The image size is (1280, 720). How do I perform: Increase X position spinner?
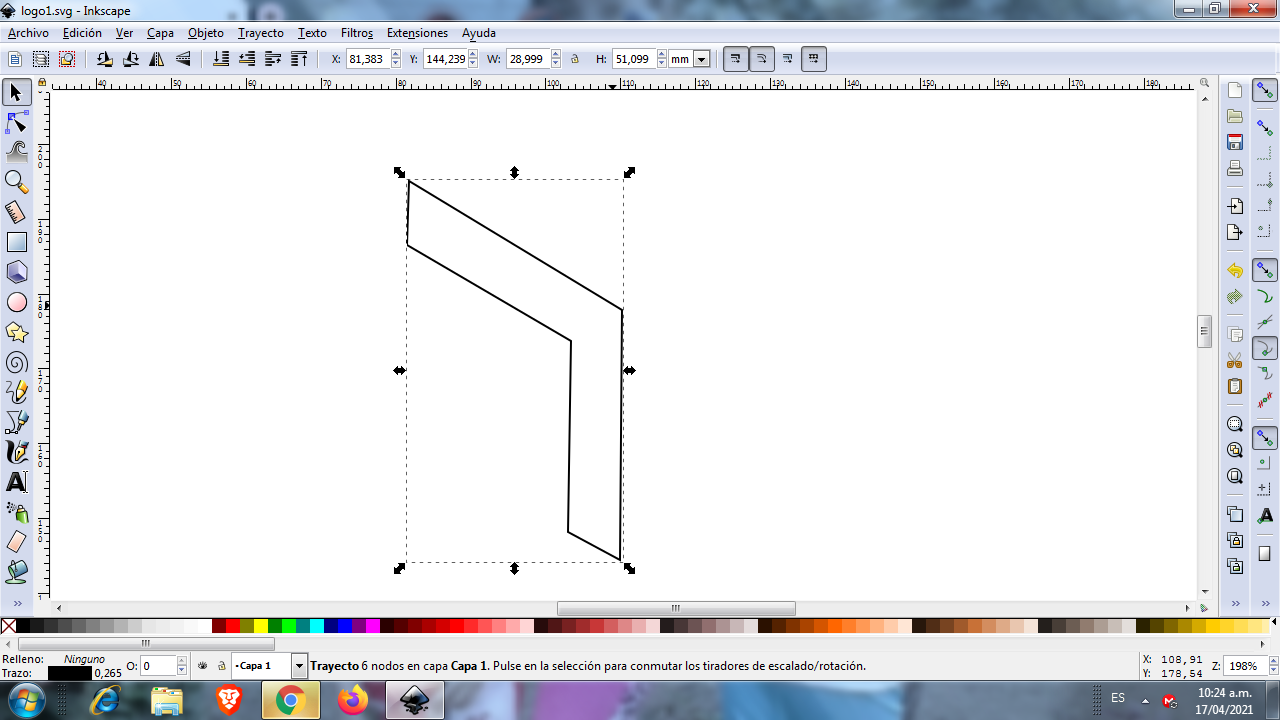(x=396, y=55)
